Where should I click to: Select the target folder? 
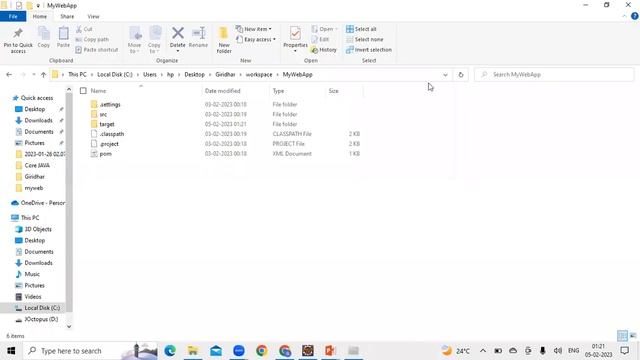(107, 124)
